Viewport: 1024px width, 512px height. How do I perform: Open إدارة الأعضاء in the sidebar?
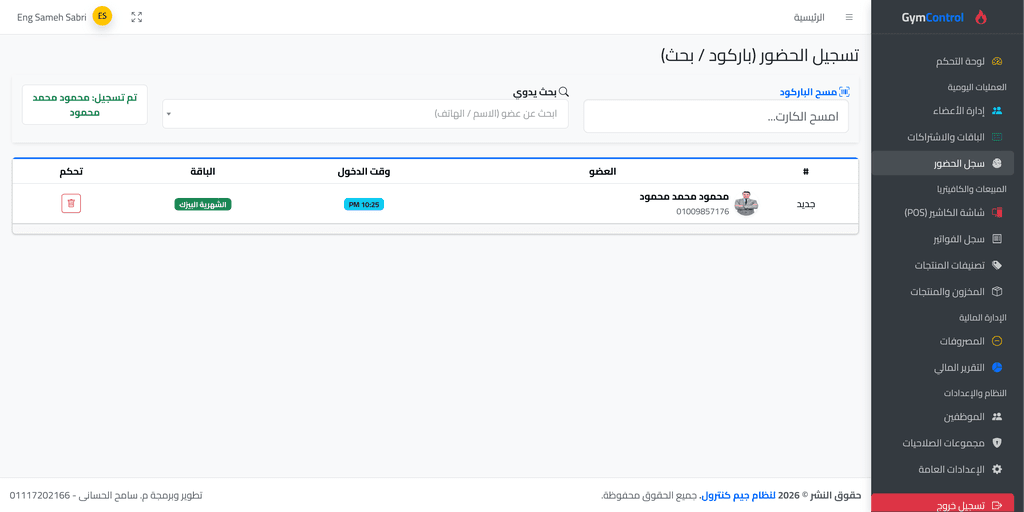click(x=942, y=110)
